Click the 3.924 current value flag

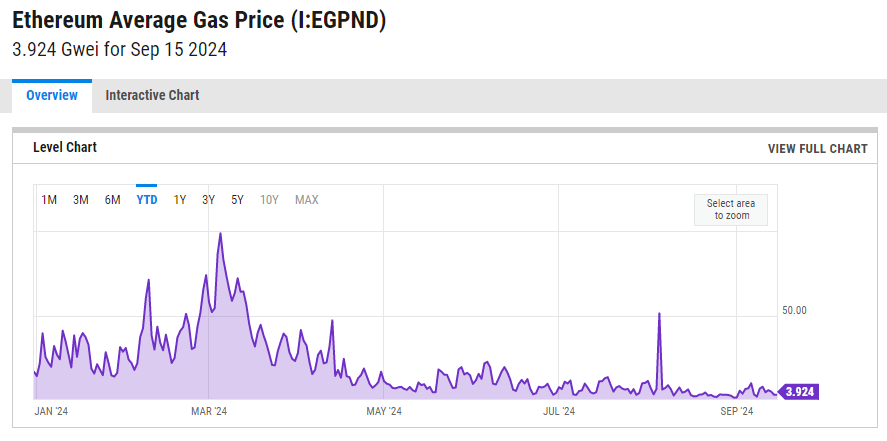[x=799, y=392]
